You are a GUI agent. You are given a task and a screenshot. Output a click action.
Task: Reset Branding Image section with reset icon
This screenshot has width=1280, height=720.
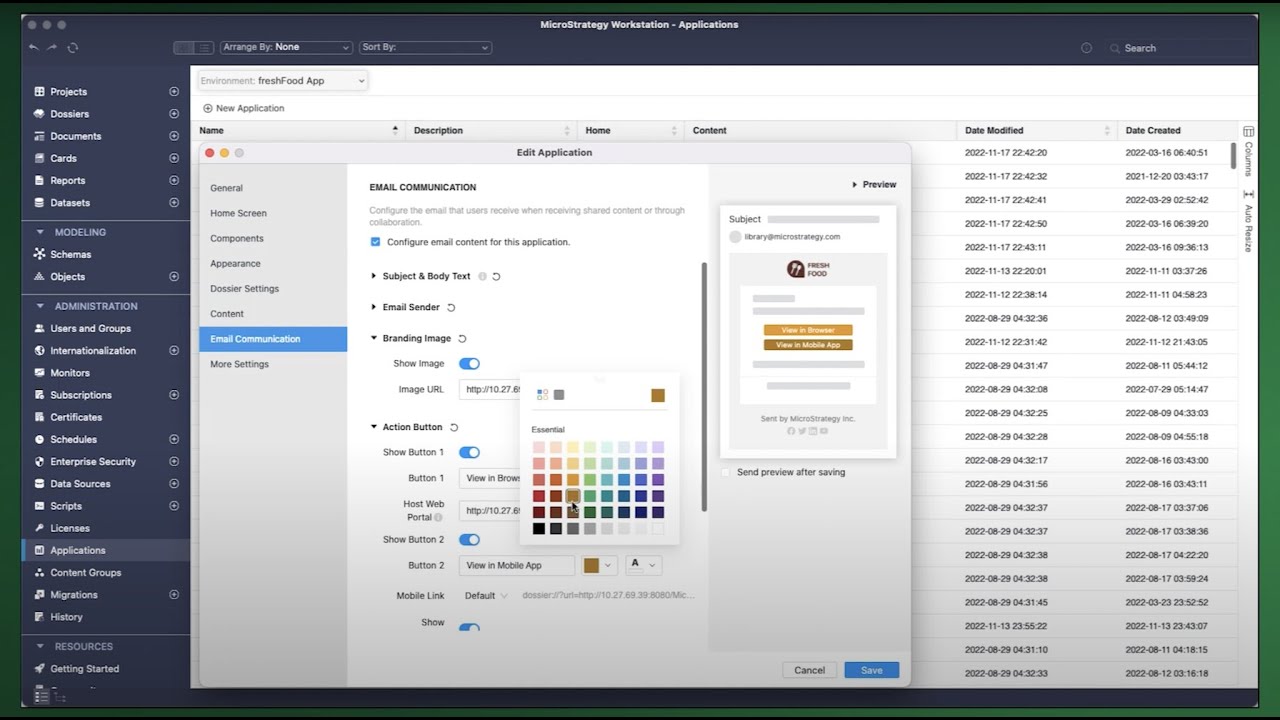point(462,338)
